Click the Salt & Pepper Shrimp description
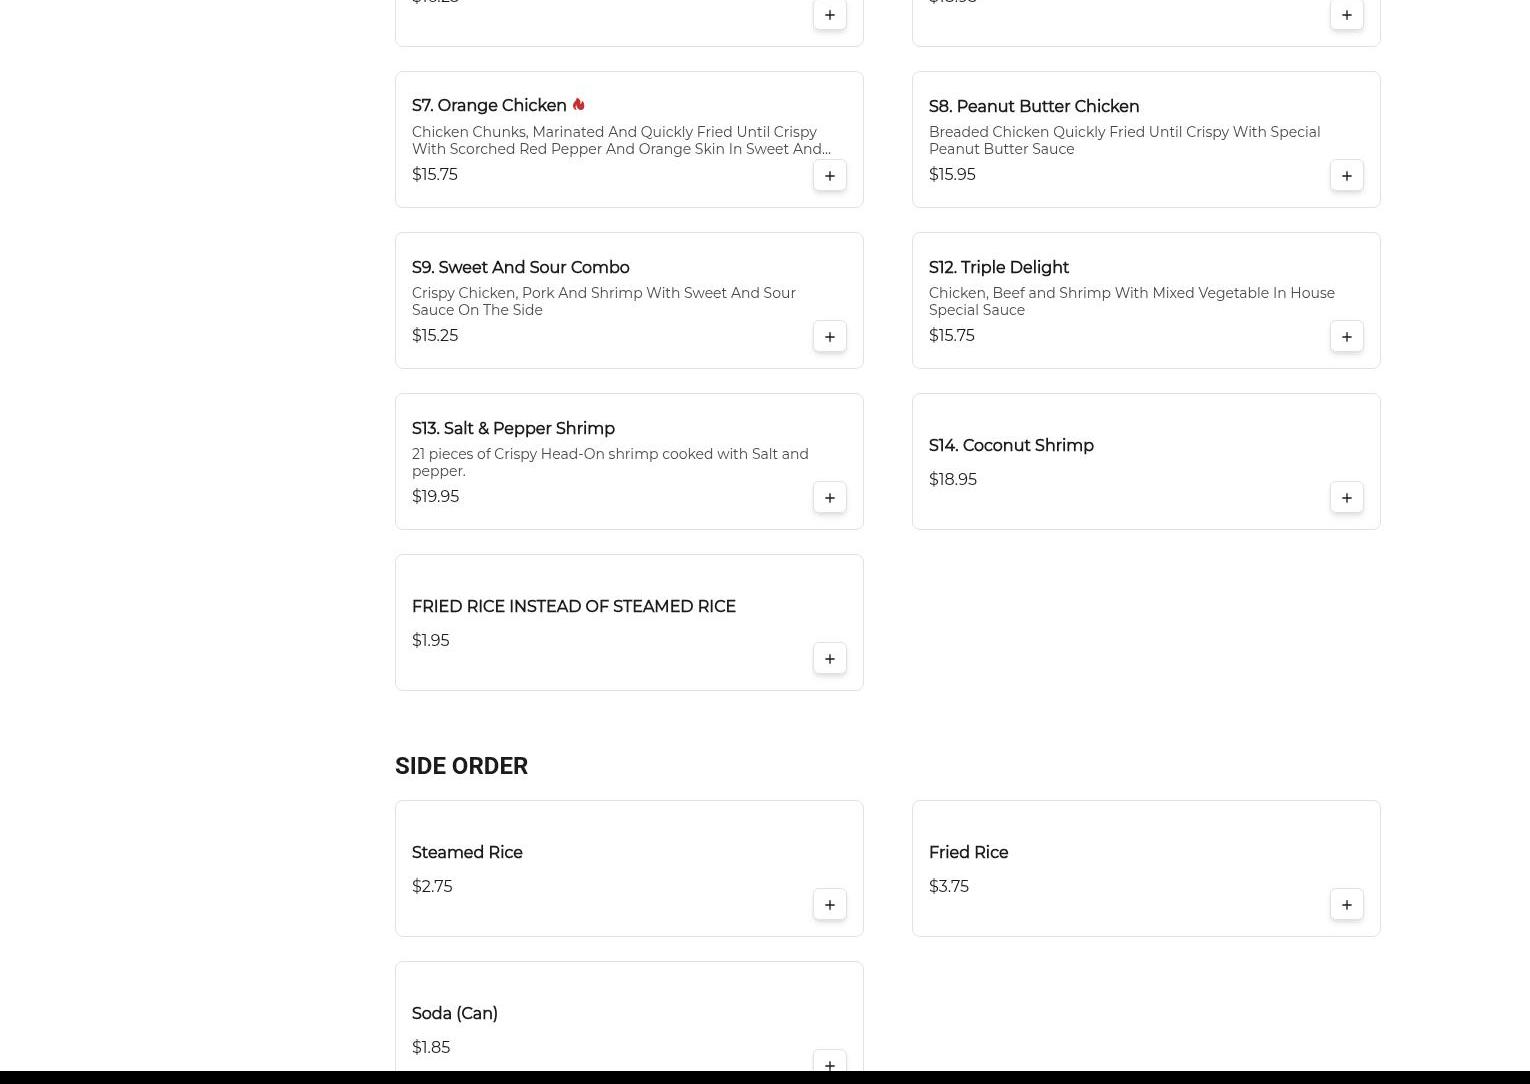 [610, 463]
